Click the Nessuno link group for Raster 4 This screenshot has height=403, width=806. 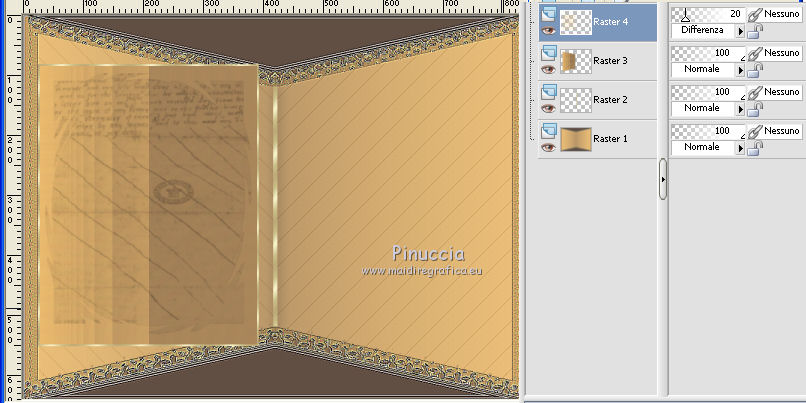[782, 14]
